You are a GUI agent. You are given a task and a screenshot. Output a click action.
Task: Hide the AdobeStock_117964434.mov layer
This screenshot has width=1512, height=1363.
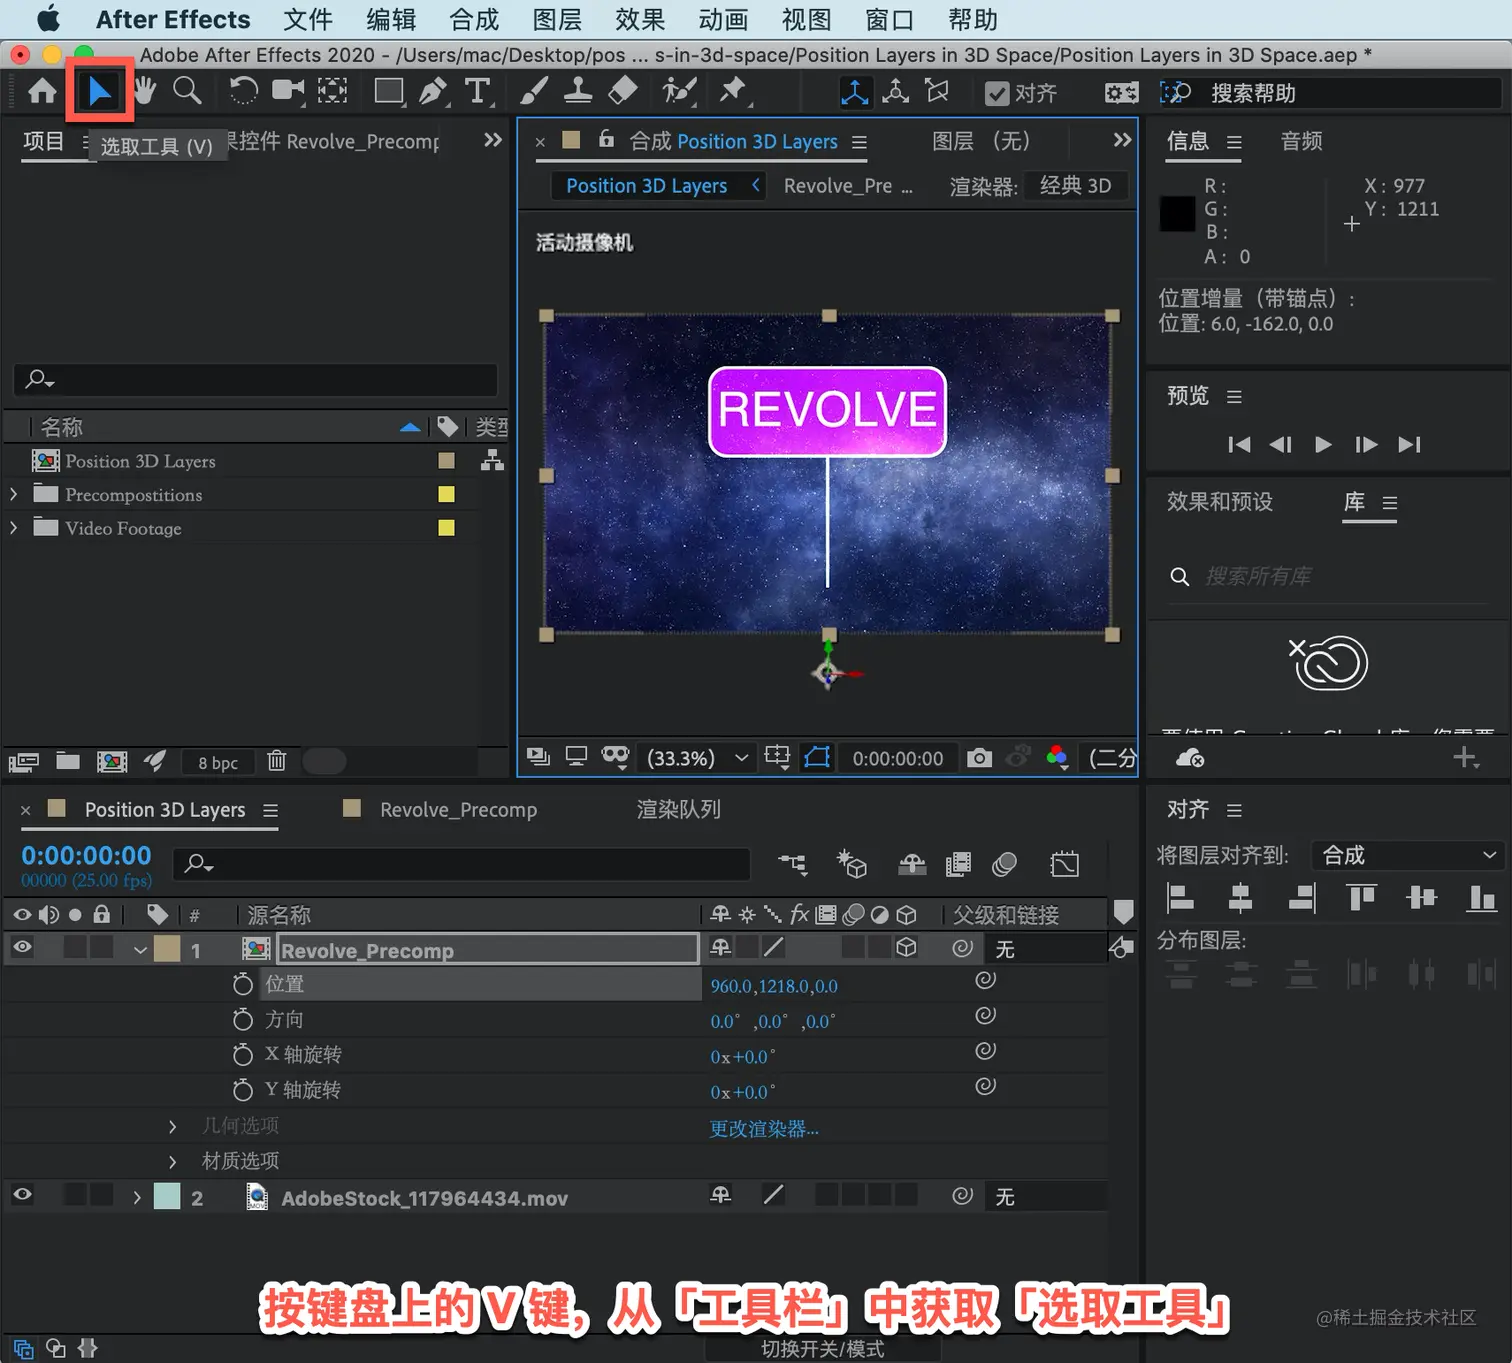click(22, 1195)
